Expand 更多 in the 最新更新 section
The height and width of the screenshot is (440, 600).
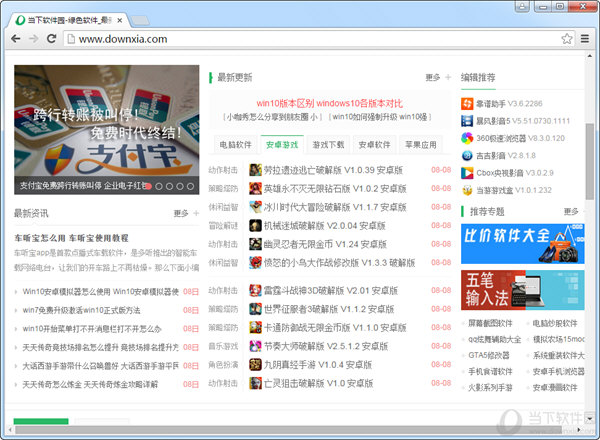[x=432, y=77]
